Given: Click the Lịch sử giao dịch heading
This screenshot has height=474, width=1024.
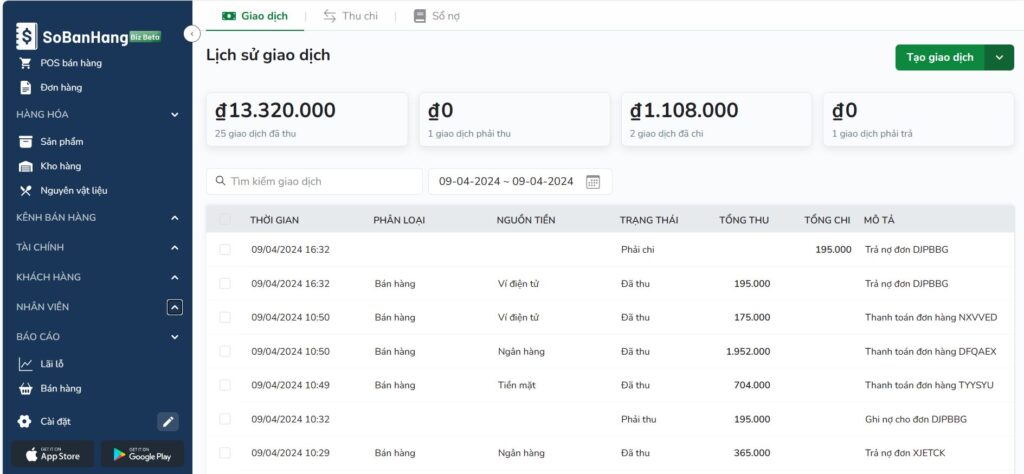Looking at the screenshot, I should (268, 55).
